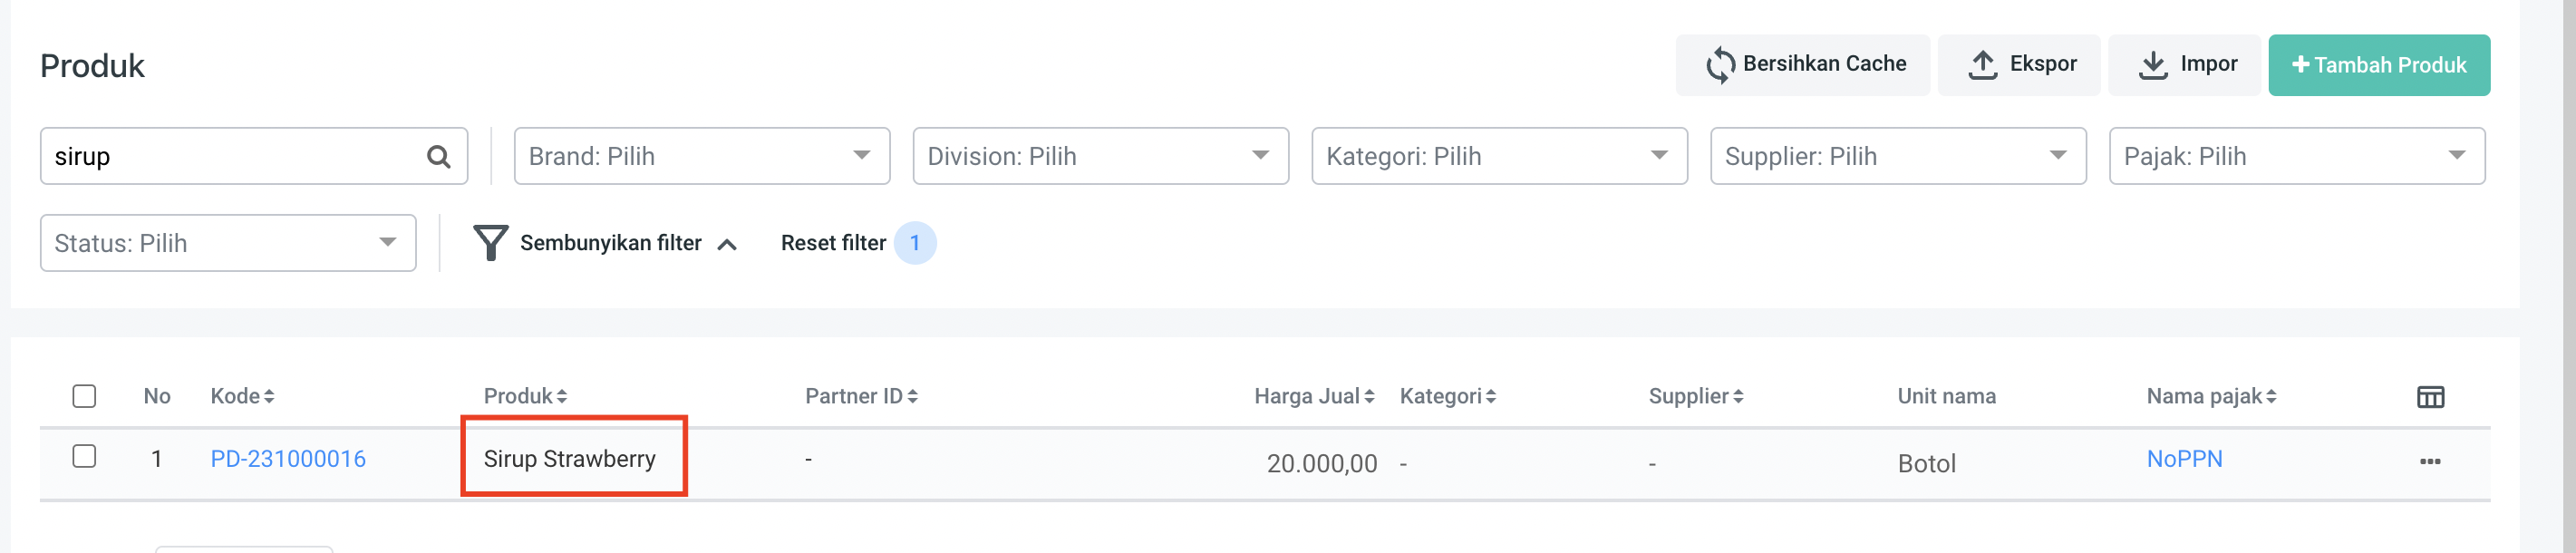Tick the select-all header checkbox
The height and width of the screenshot is (553, 2576).
pos(85,396)
